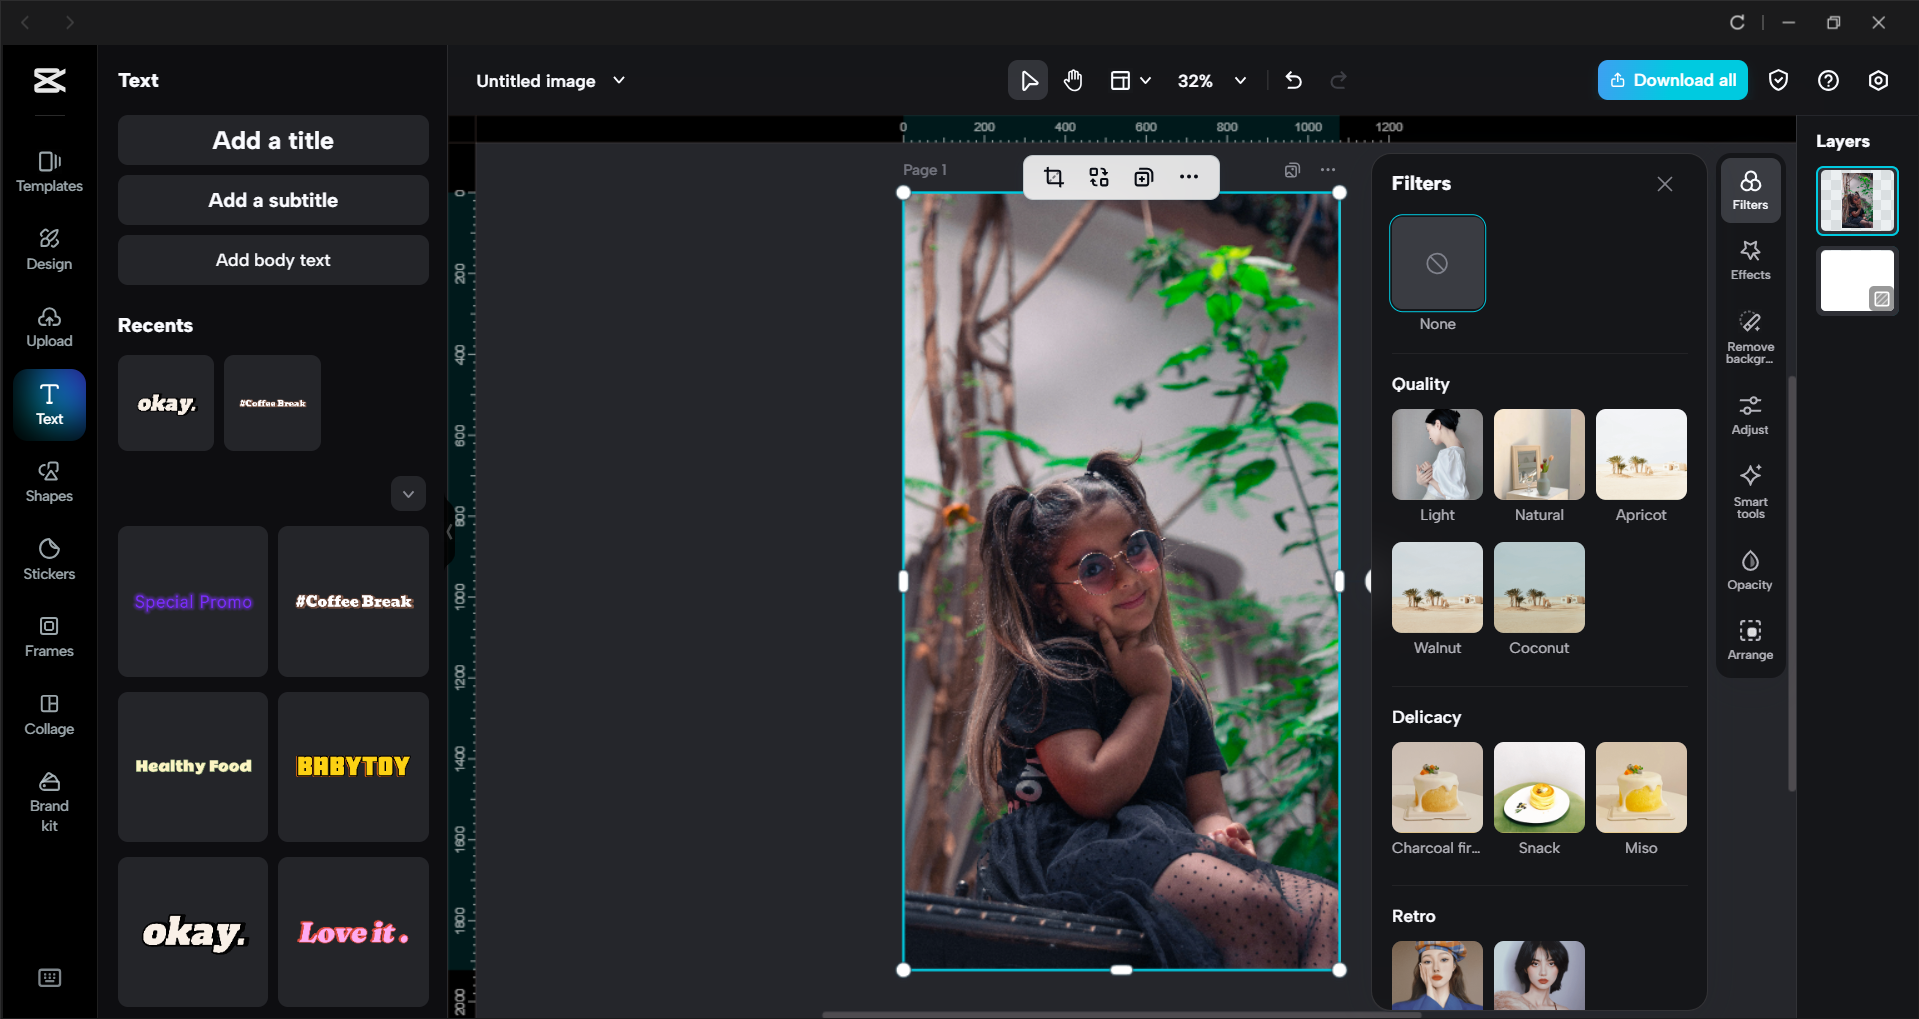Switch to the Design panel
The width and height of the screenshot is (1919, 1019).
pyautogui.click(x=49, y=248)
